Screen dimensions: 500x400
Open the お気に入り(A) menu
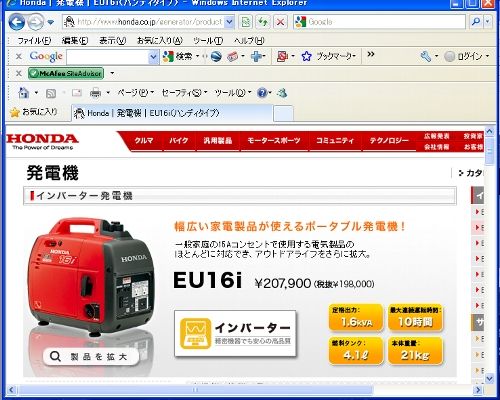(x=160, y=41)
